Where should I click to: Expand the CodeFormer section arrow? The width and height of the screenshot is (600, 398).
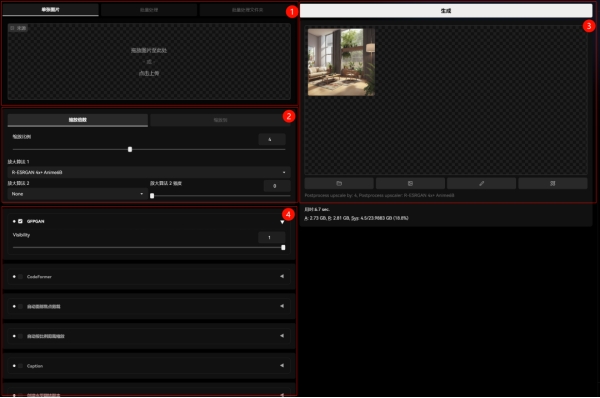click(282, 276)
